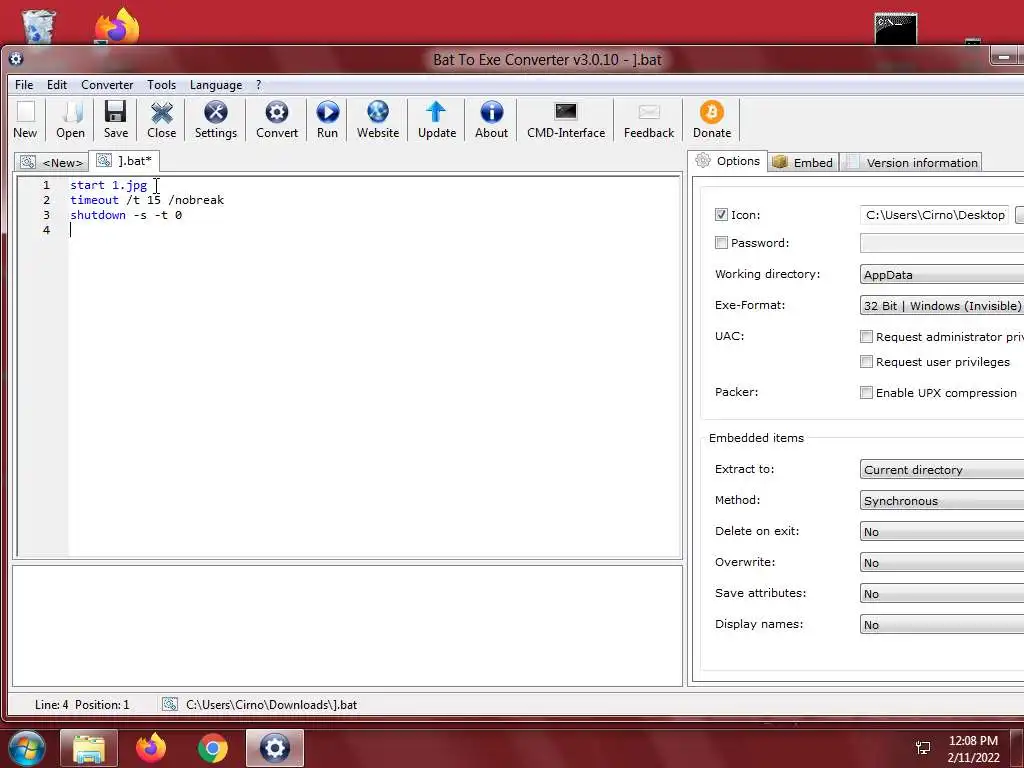Open Windows Explorer from the taskbar
Viewport: 1024px width, 768px height.
coord(89,748)
